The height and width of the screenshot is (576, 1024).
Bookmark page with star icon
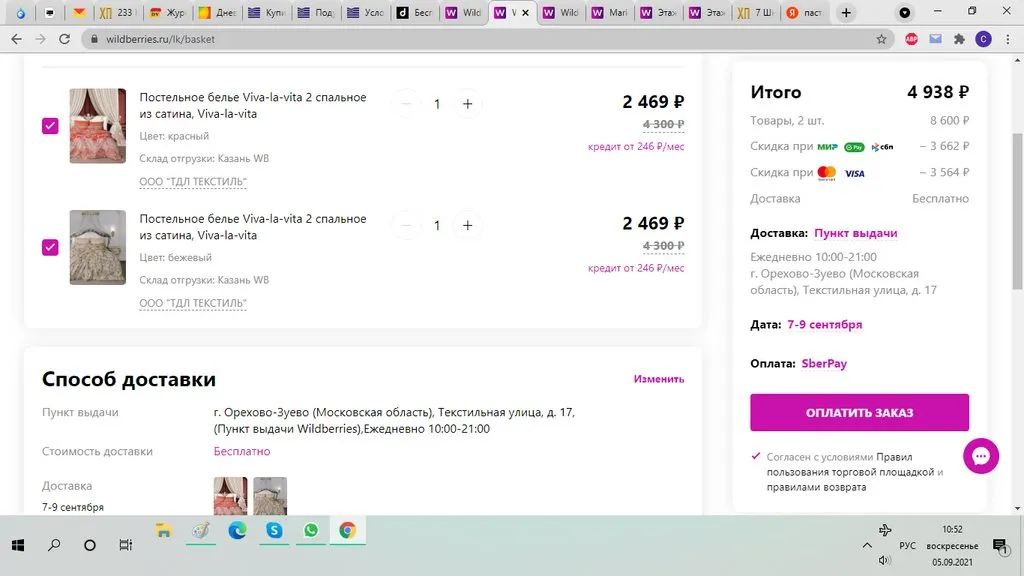tap(881, 39)
